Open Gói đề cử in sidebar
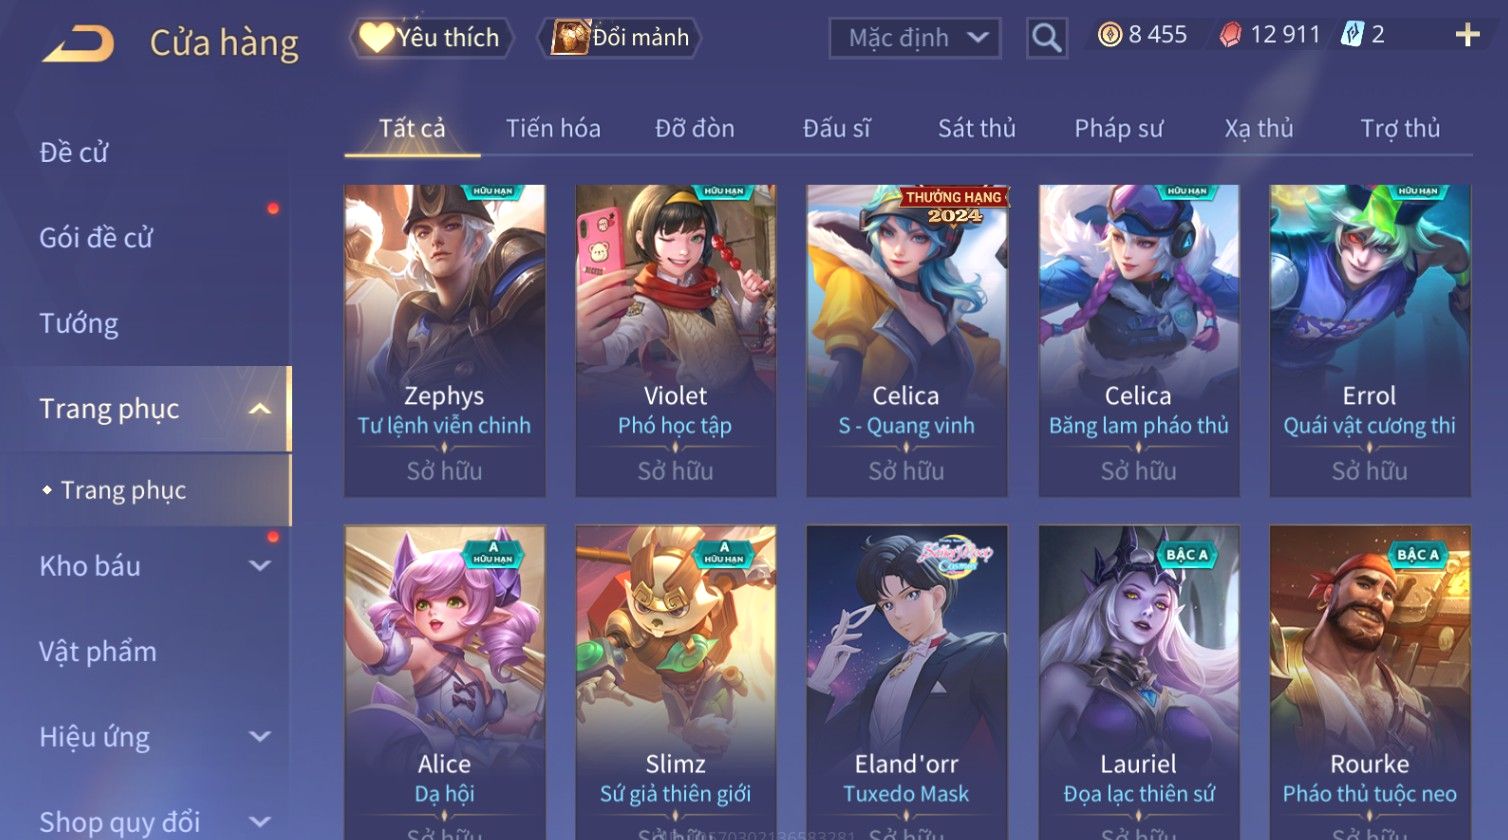 click(x=96, y=238)
